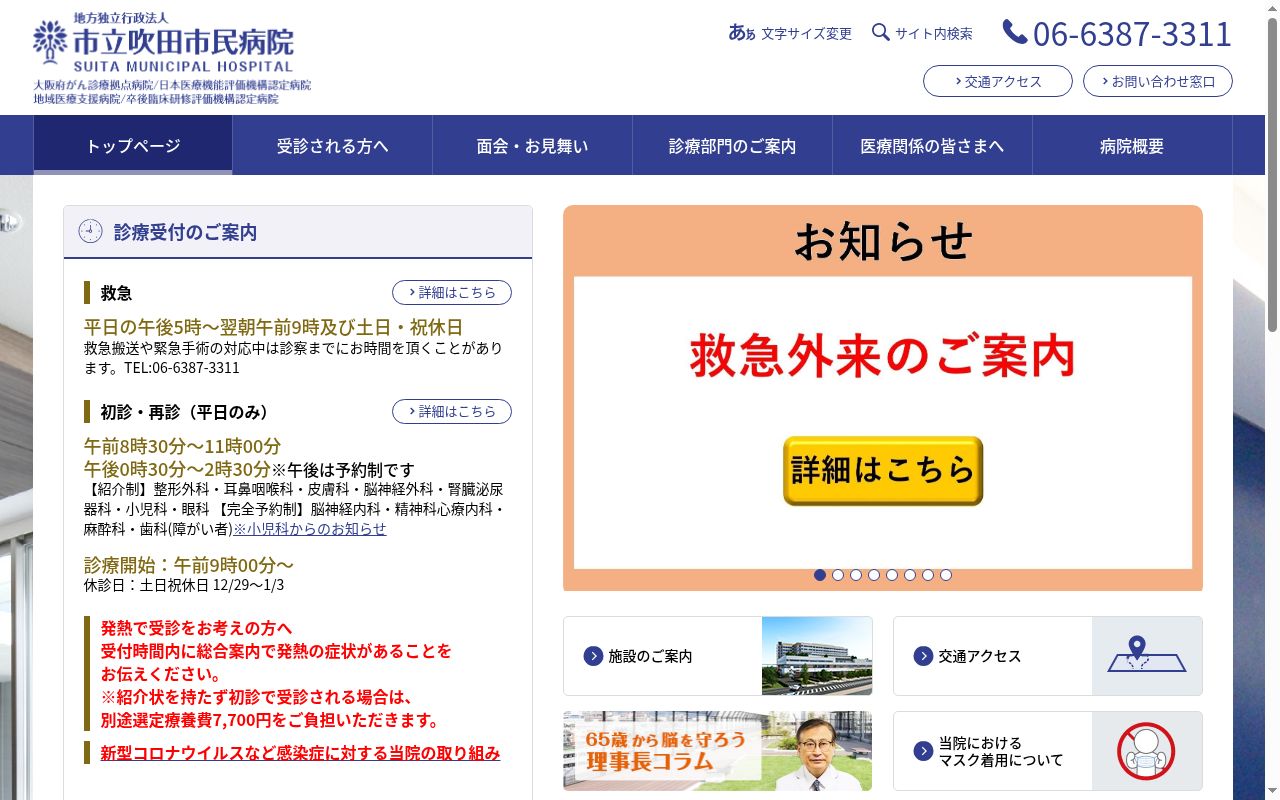This screenshot has height=800, width=1280.
Task: Click the arrow icon beside マスク着用について
Action: pos(923,751)
